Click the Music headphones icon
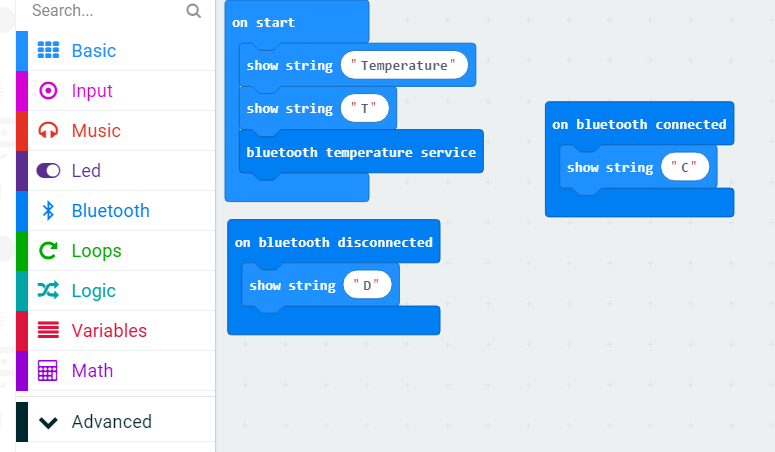 [48, 131]
